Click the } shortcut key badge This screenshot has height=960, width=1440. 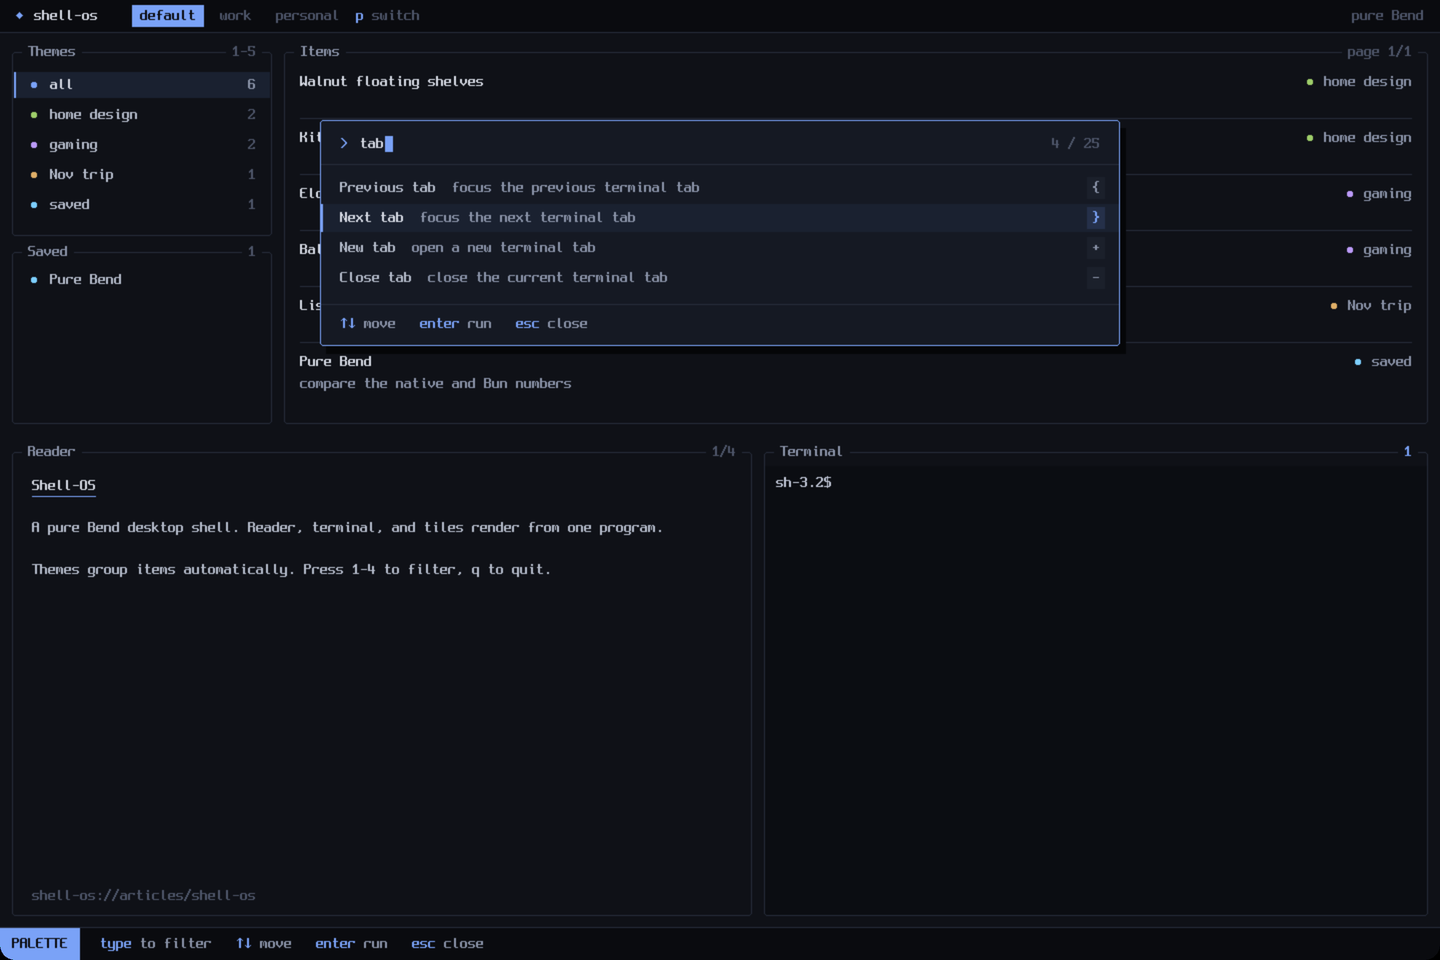coord(1096,217)
